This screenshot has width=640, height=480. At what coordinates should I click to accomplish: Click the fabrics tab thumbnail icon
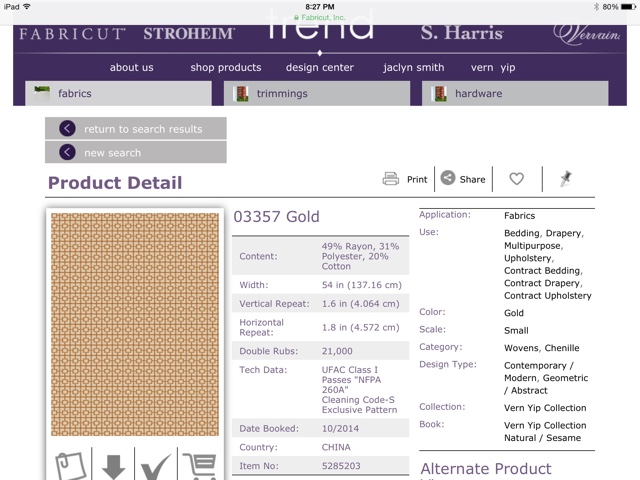click(42, 93)
